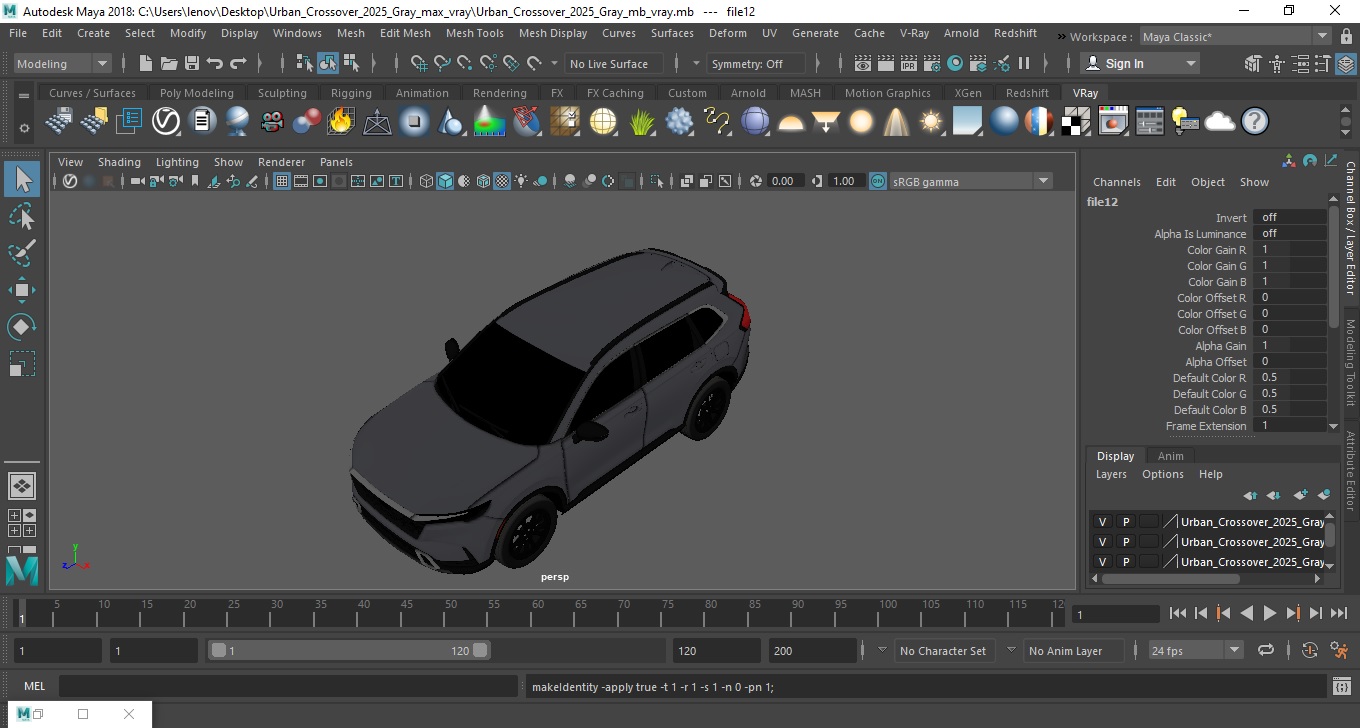Toggle the sRGB gamma color management button

click(x=877, y=181)
